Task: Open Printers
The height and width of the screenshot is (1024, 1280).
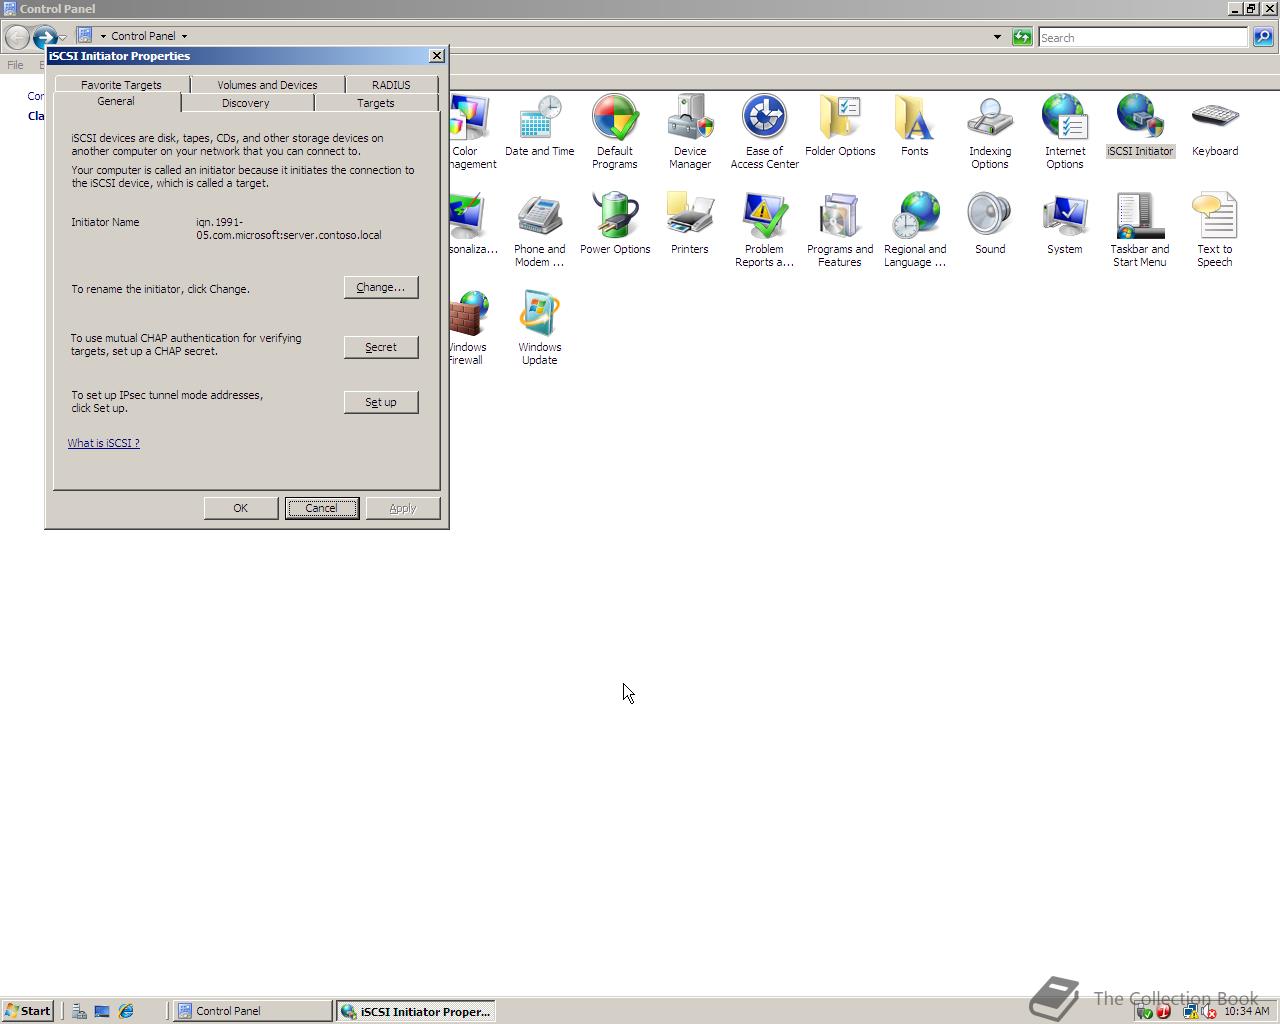Action: [x=689, y=225]
